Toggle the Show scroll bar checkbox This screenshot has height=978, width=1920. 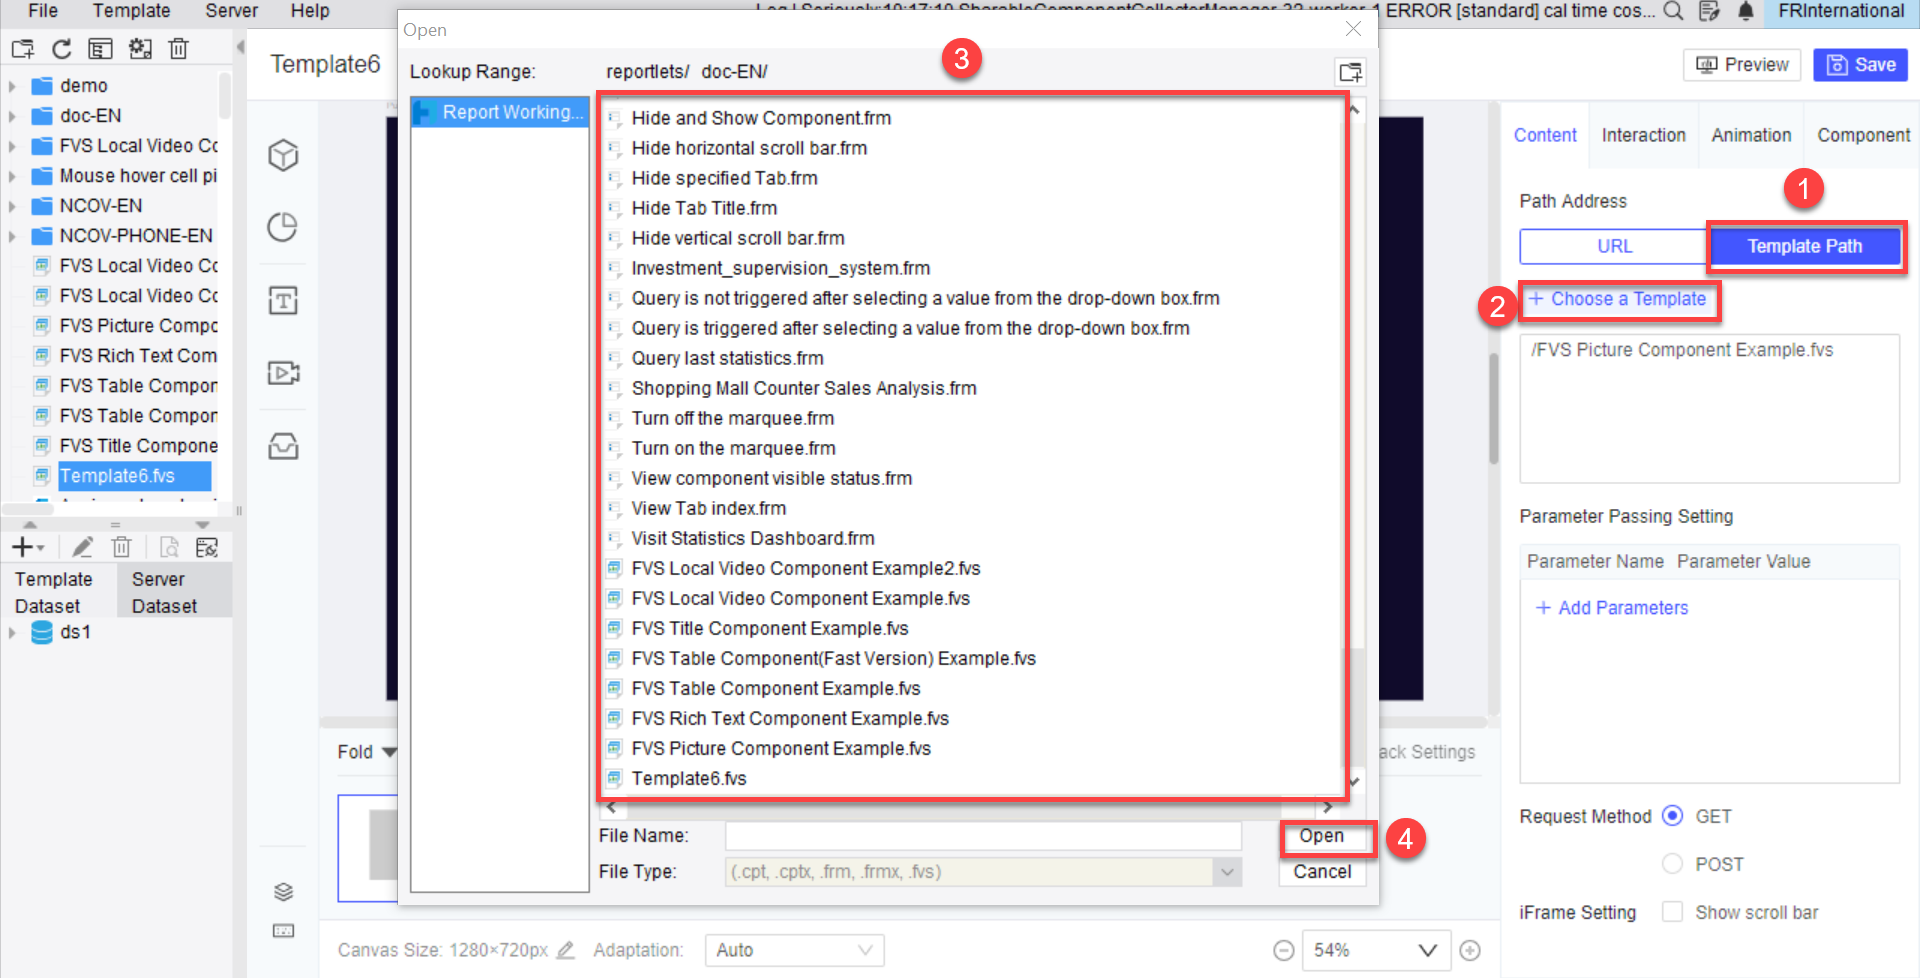(x=1672, y=911)
